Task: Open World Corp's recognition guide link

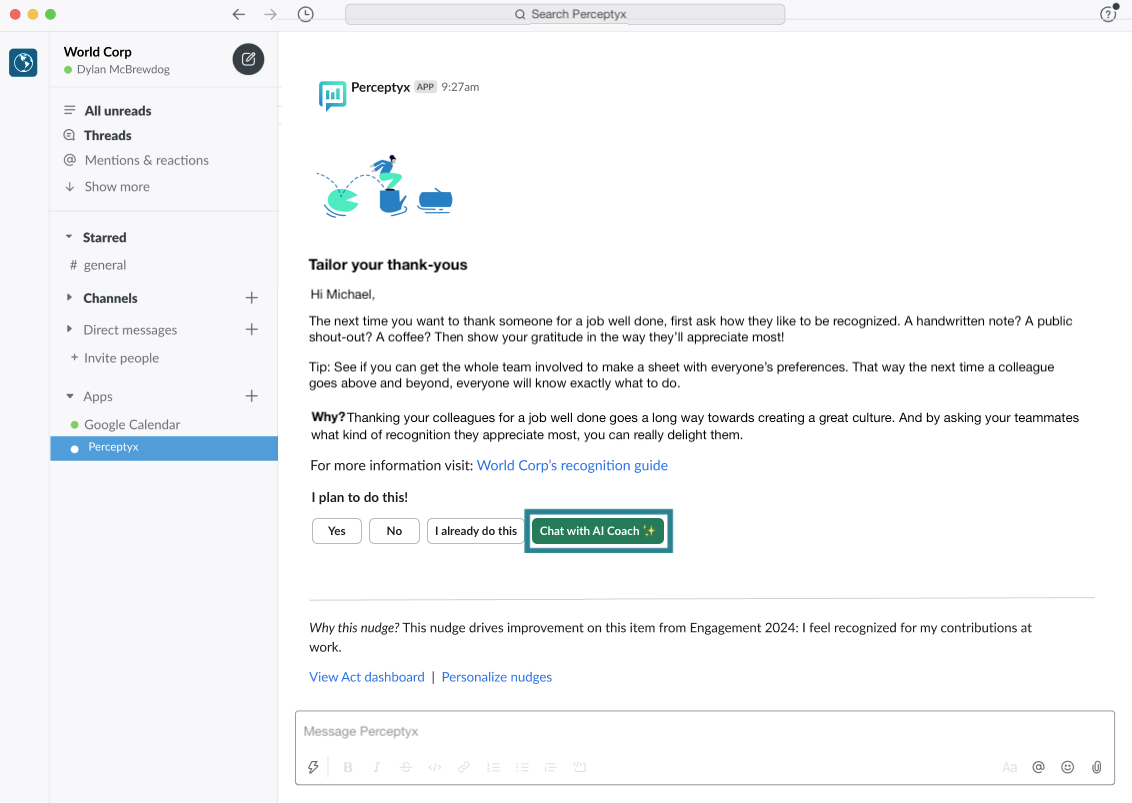Action: click(572, 465)
